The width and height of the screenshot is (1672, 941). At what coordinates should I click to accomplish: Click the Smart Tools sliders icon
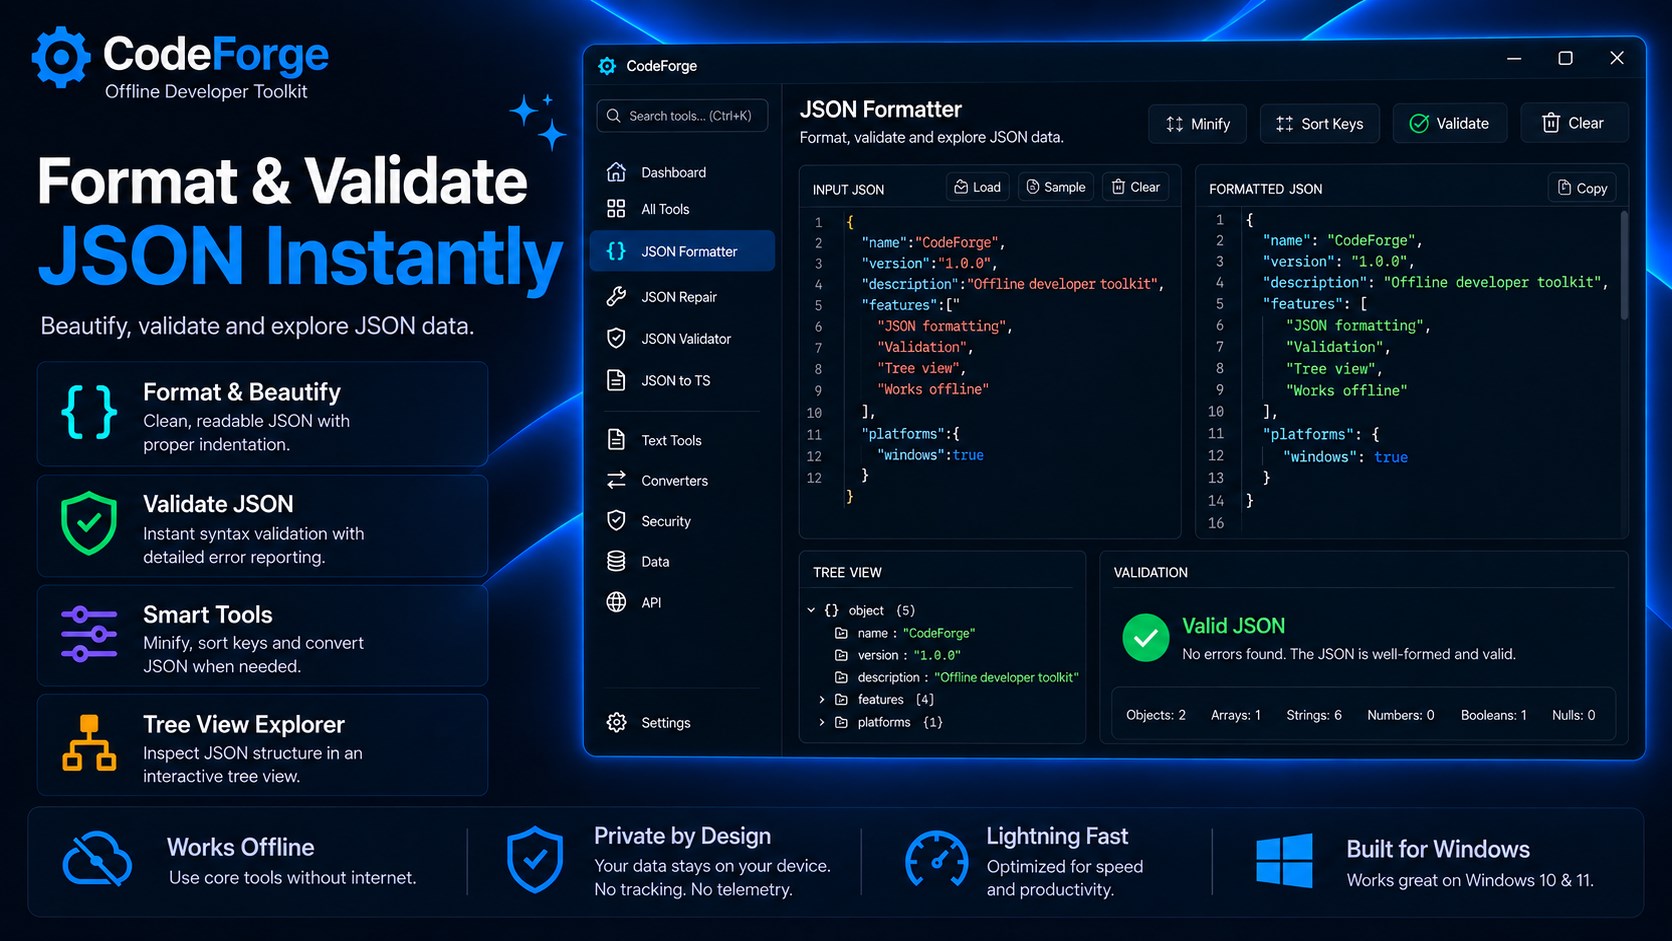coord(89,634)
